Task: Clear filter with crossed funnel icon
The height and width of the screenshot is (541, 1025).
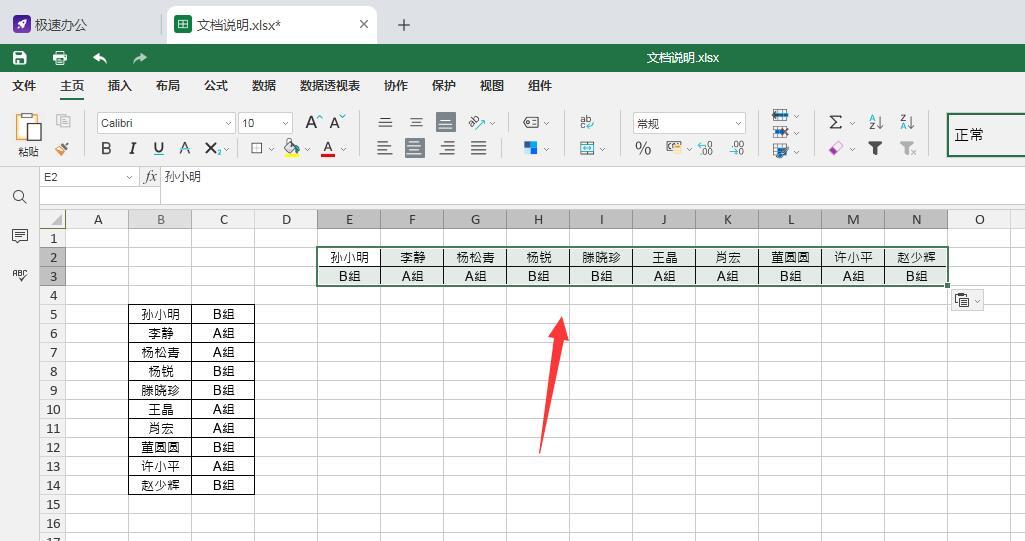Action: [x=907, y=149]
